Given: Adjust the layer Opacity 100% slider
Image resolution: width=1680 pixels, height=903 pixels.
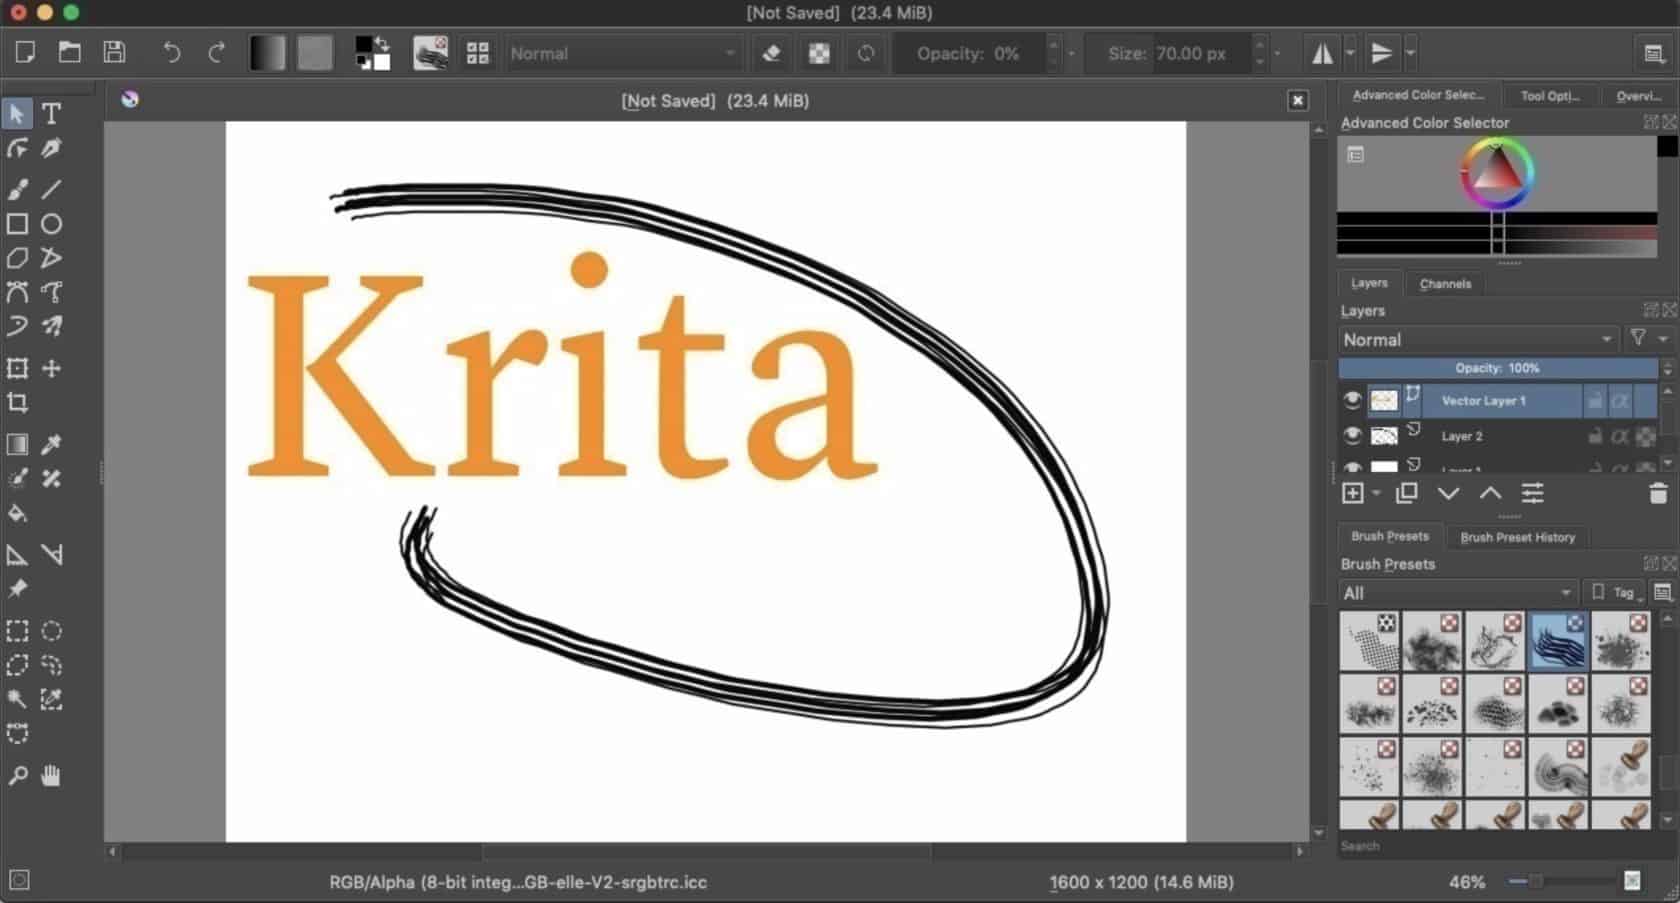Looking at the screenshot, I should point(1497,368).
